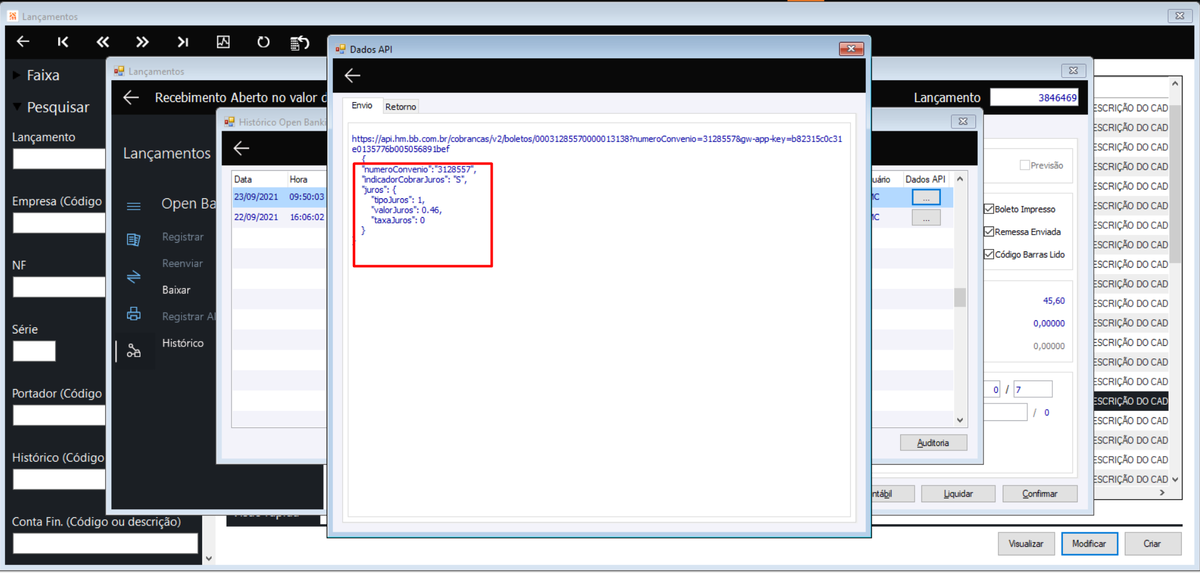1200x573 pixels.
Task: Click the Modificar button
Action: pyautogui.click(x=1089, y=544)
